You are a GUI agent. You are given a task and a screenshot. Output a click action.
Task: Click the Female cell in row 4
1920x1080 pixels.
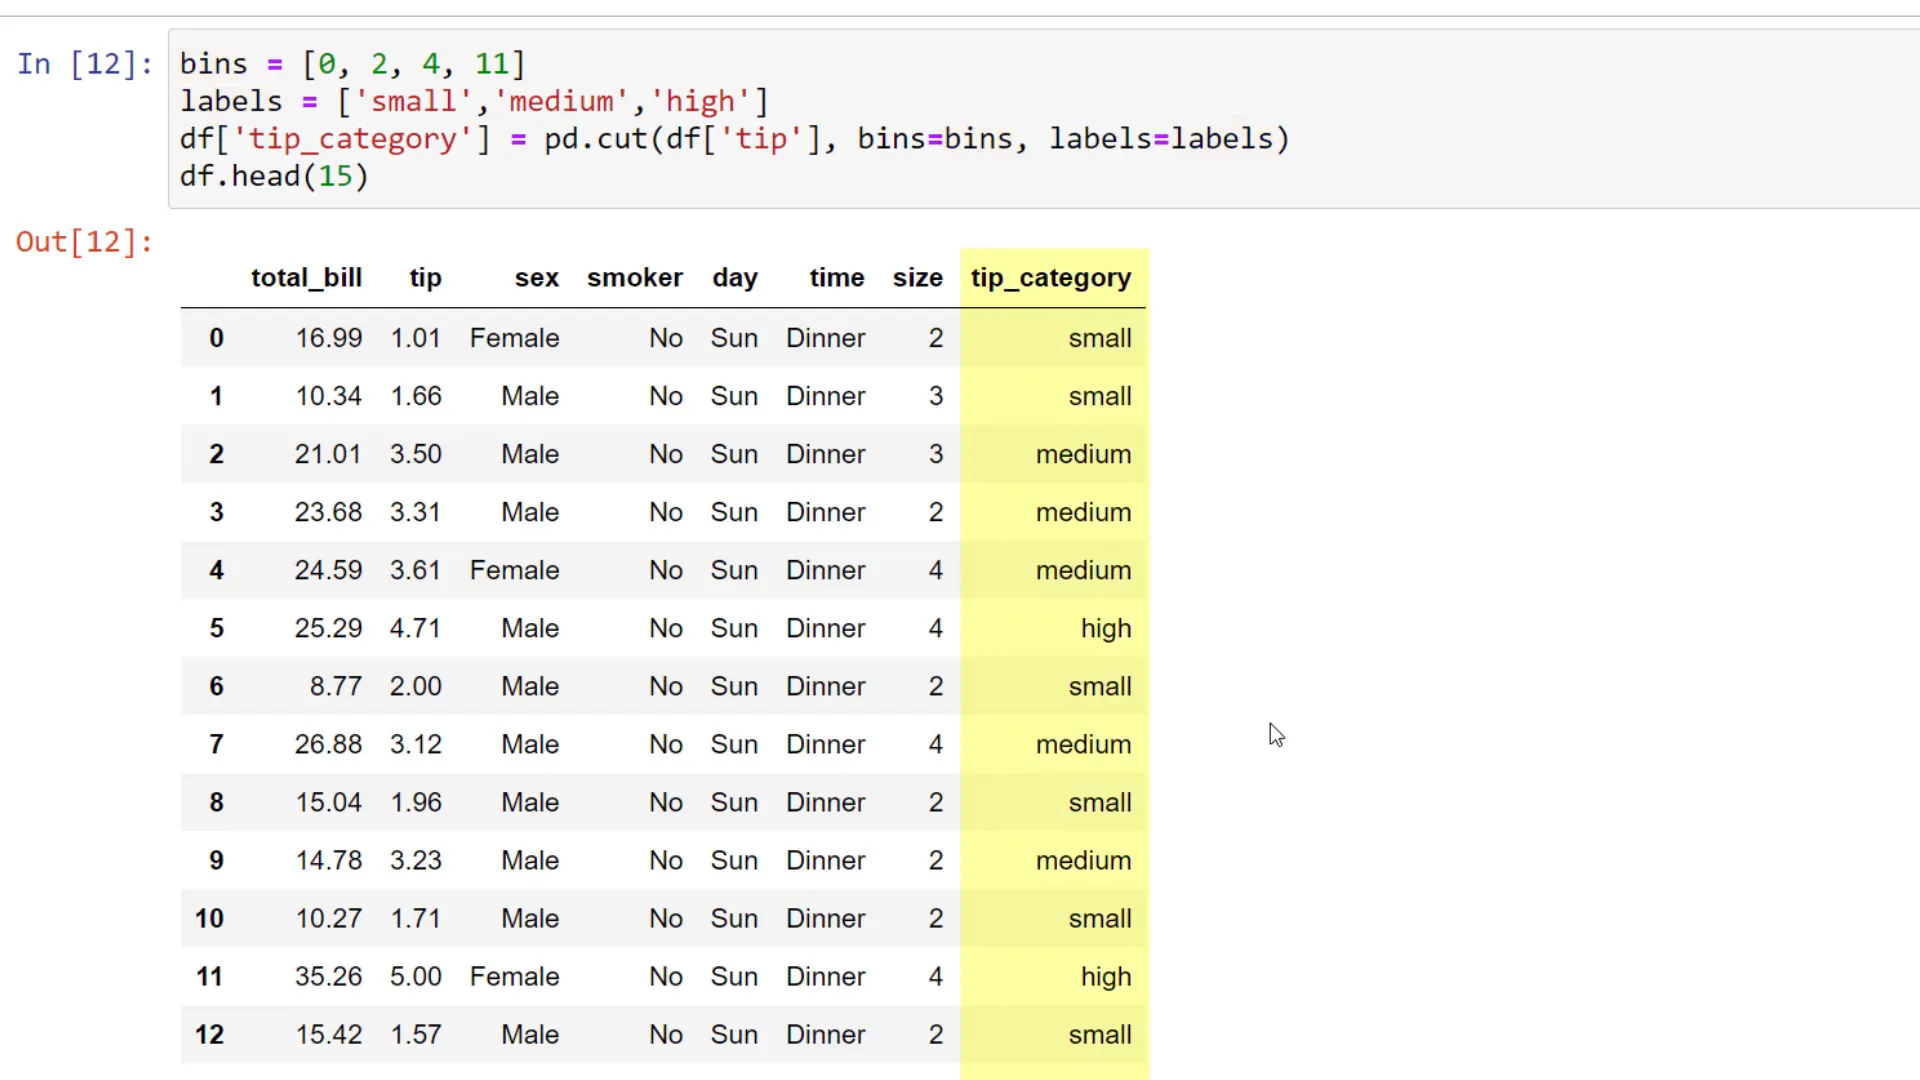point(514,570)
